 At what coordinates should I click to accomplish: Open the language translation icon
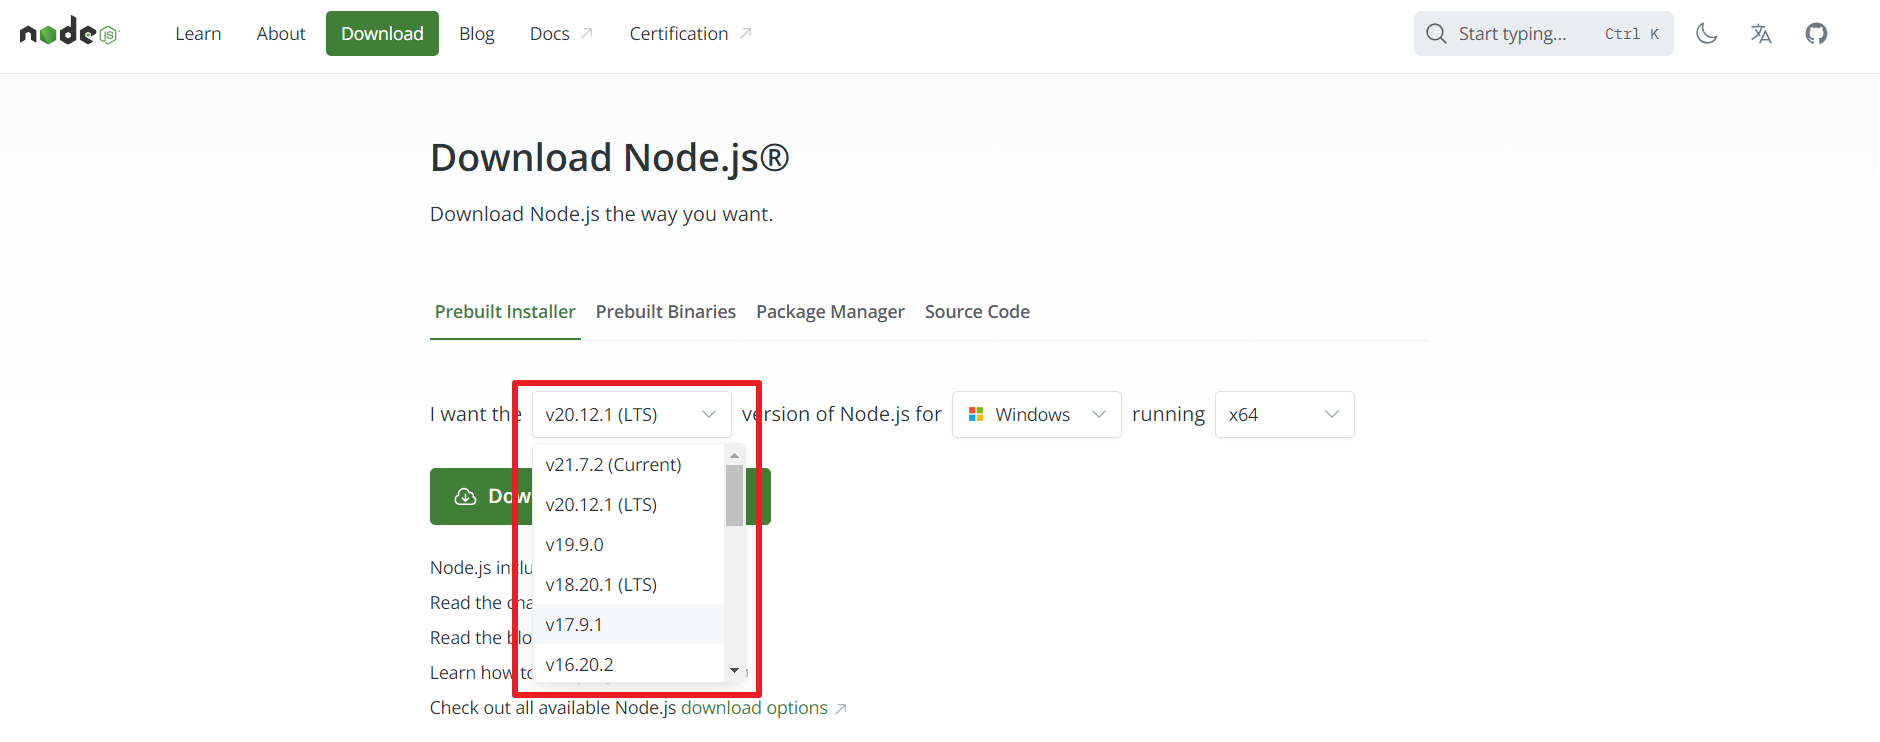1761,33
